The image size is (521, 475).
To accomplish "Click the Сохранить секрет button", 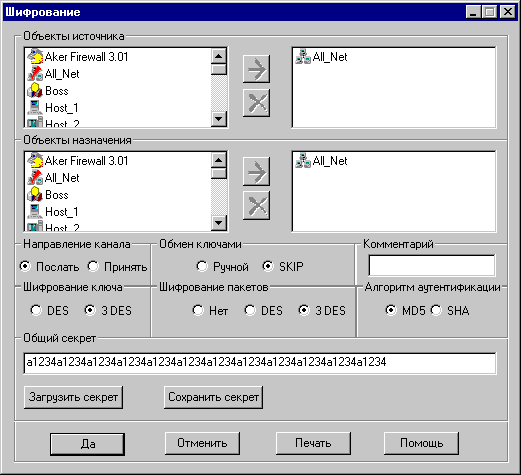I will pos(213,397).
